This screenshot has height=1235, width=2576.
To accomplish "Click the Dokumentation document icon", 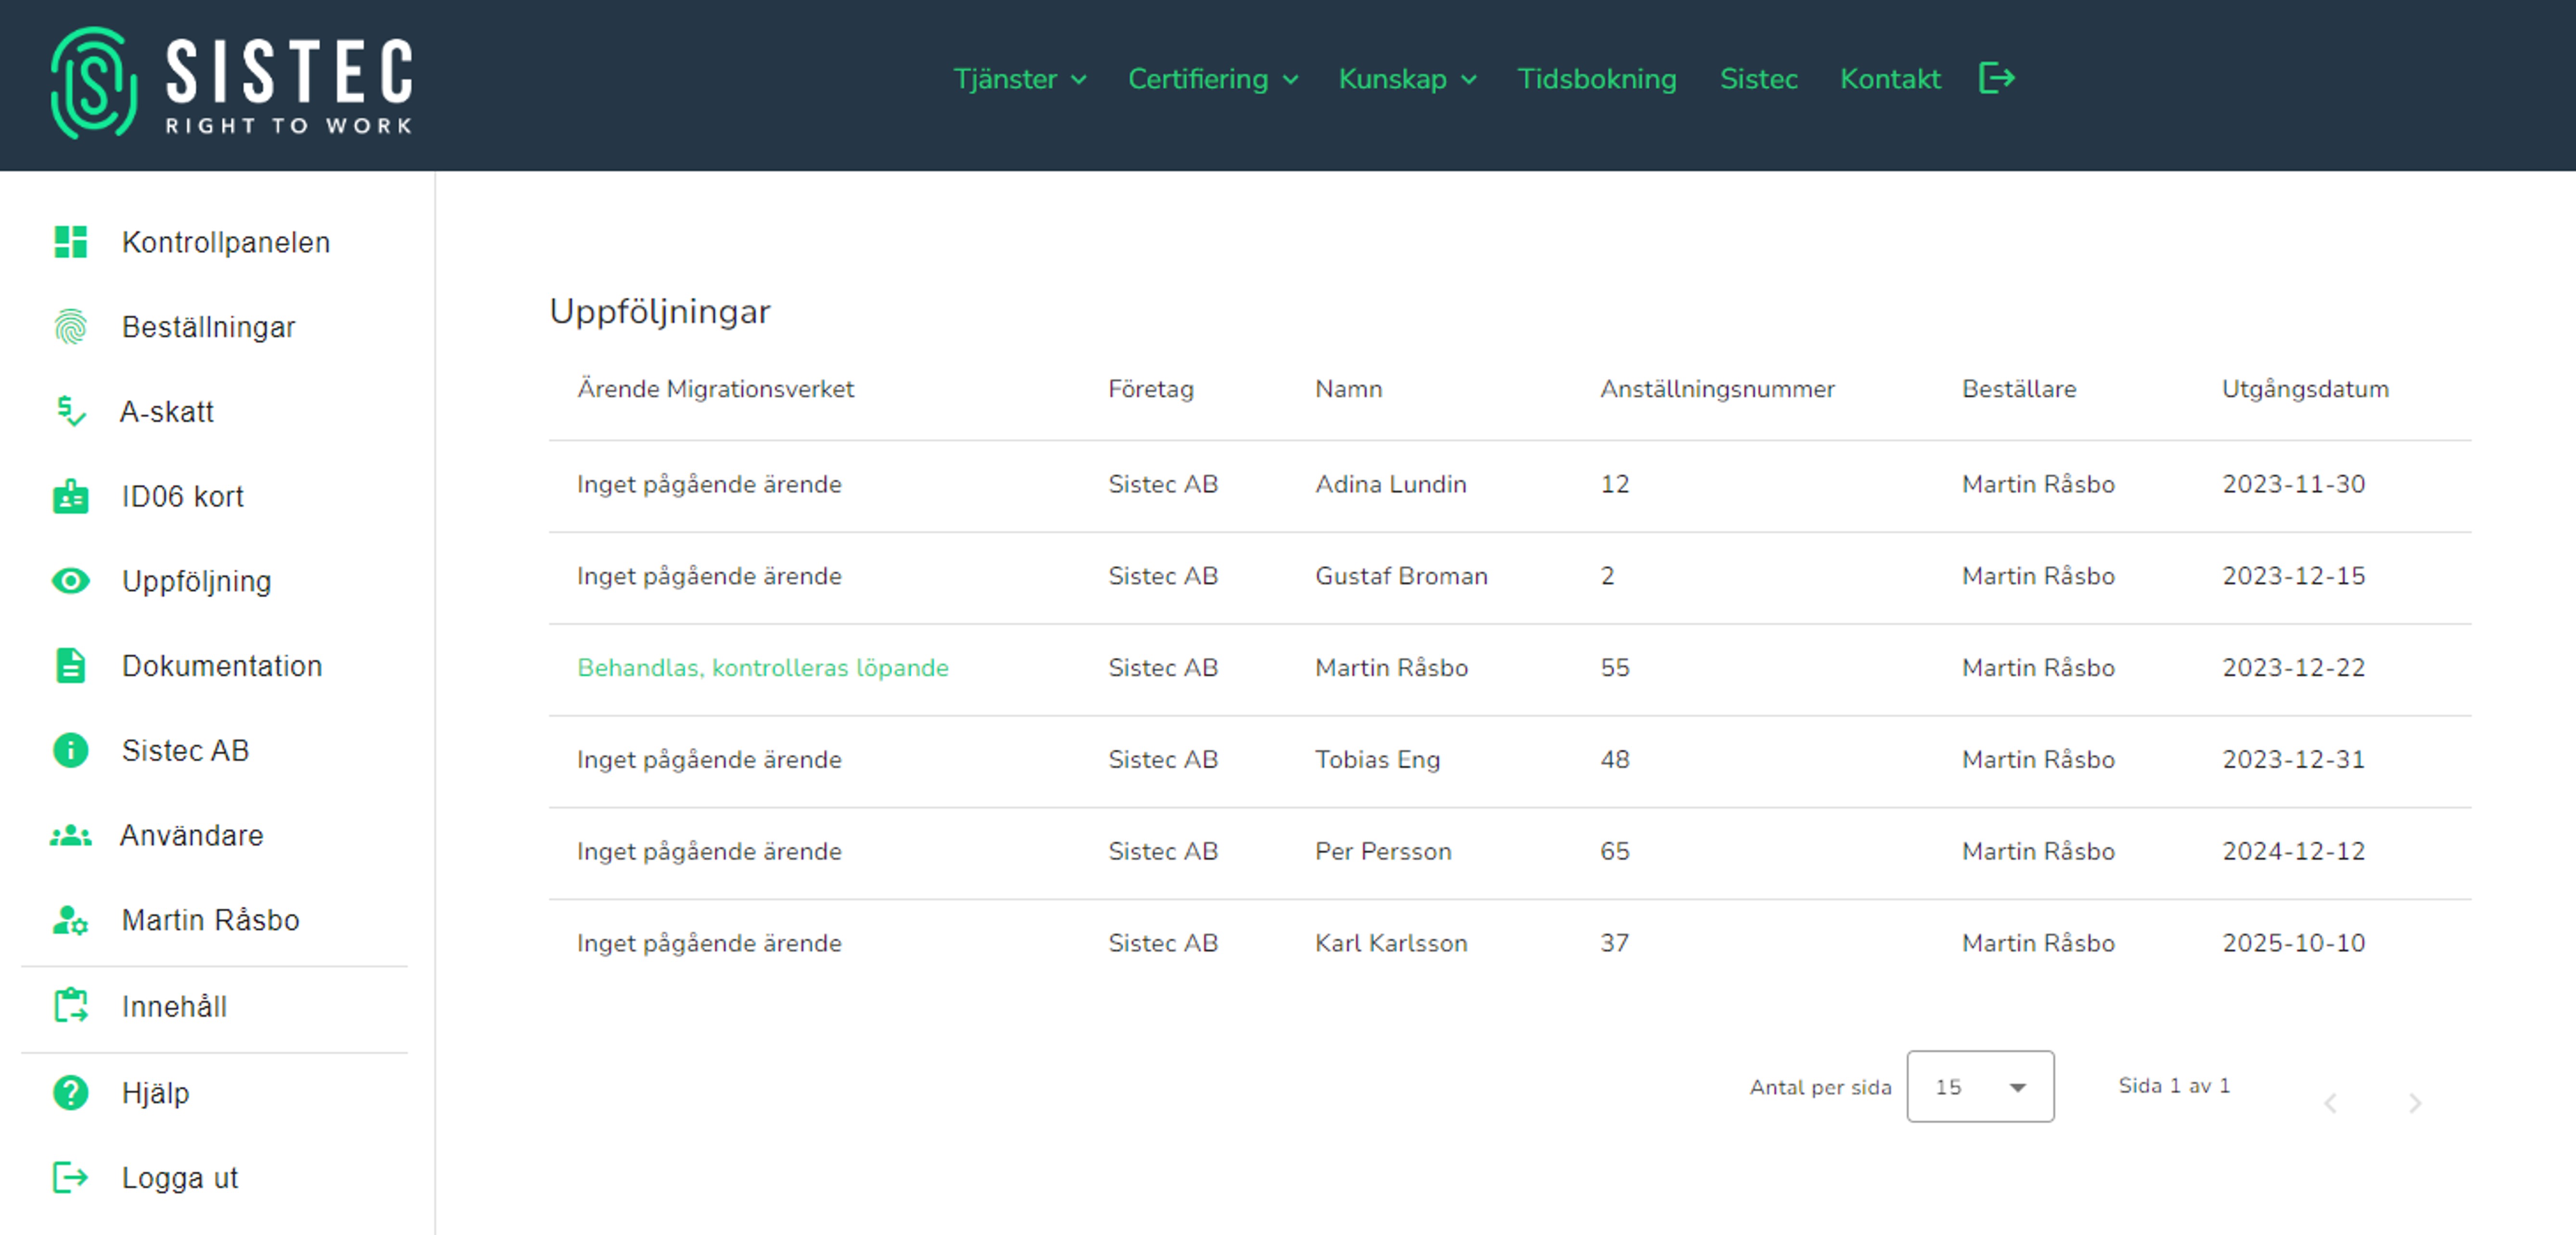I will click(70, 666).
